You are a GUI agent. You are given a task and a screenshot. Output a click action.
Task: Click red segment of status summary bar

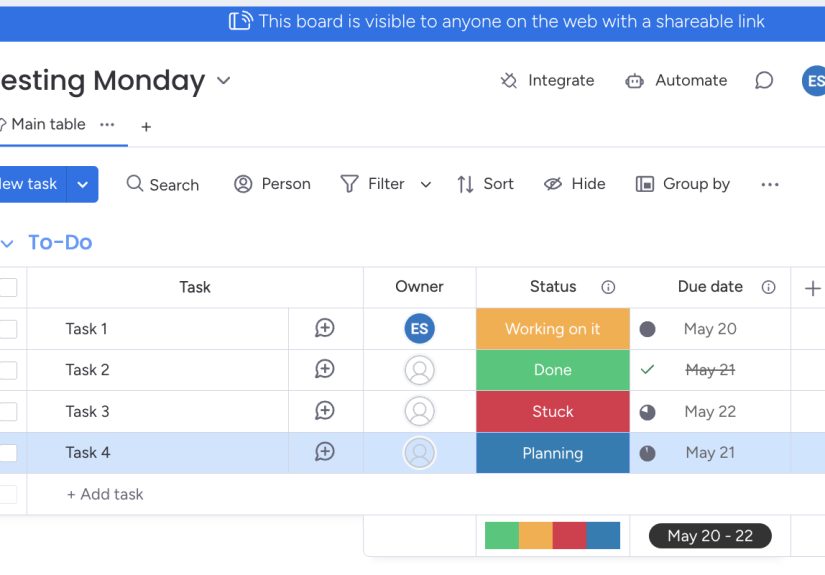point(569,536)
